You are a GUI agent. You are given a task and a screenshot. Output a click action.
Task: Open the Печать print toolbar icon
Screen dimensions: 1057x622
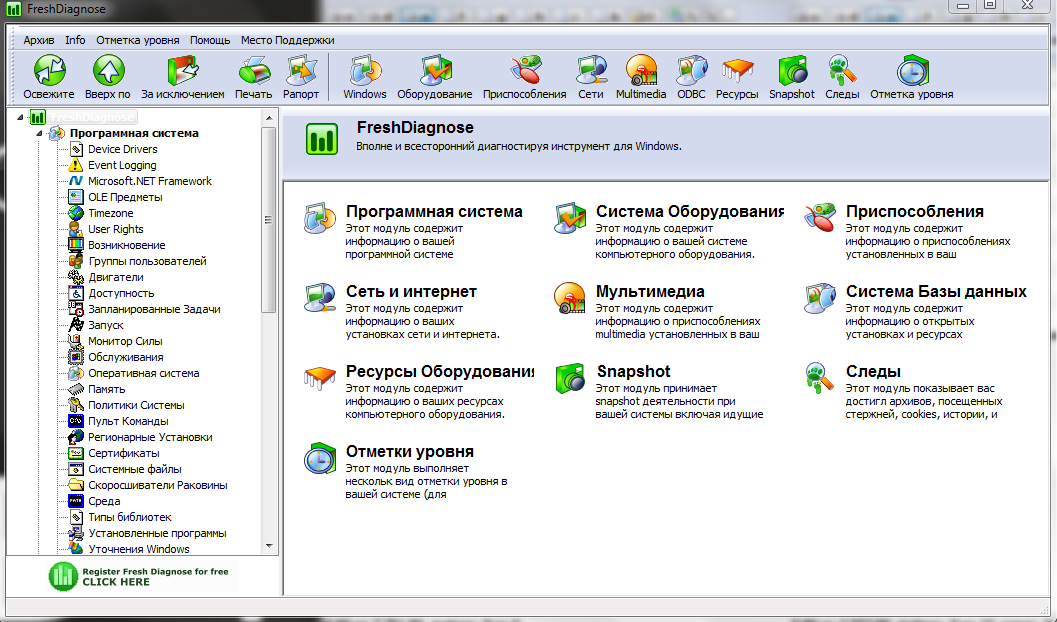click(x=253, y=71)
